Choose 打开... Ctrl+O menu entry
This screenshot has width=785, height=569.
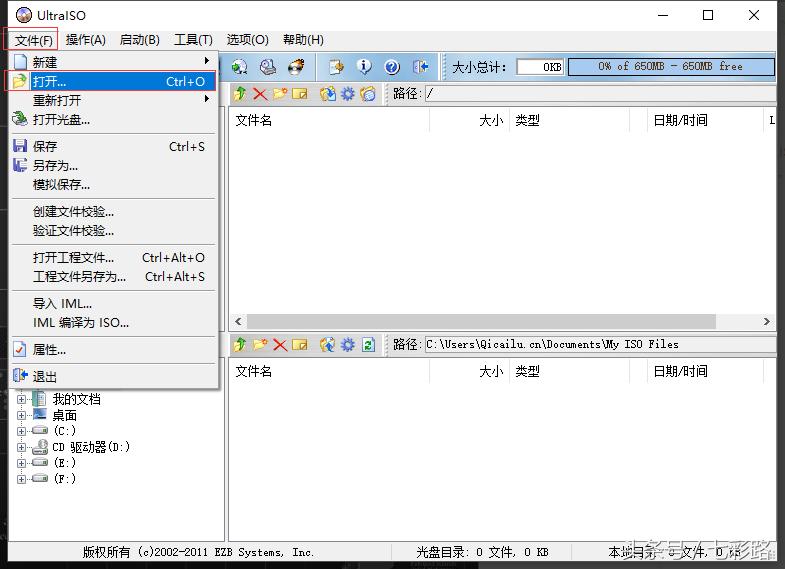coord(113,81)
